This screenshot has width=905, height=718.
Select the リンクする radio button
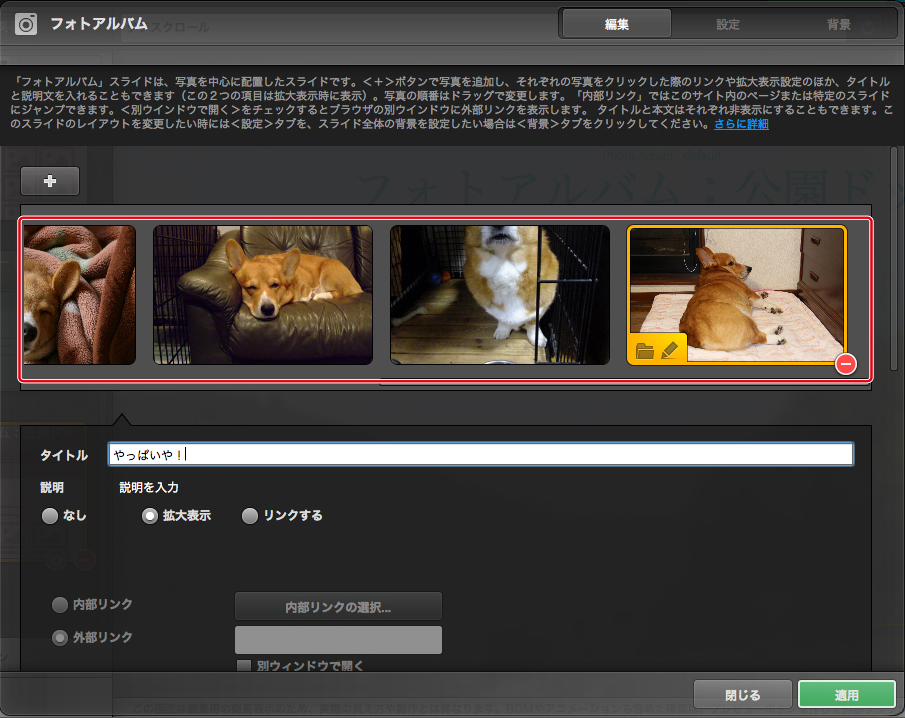(250, 515)
